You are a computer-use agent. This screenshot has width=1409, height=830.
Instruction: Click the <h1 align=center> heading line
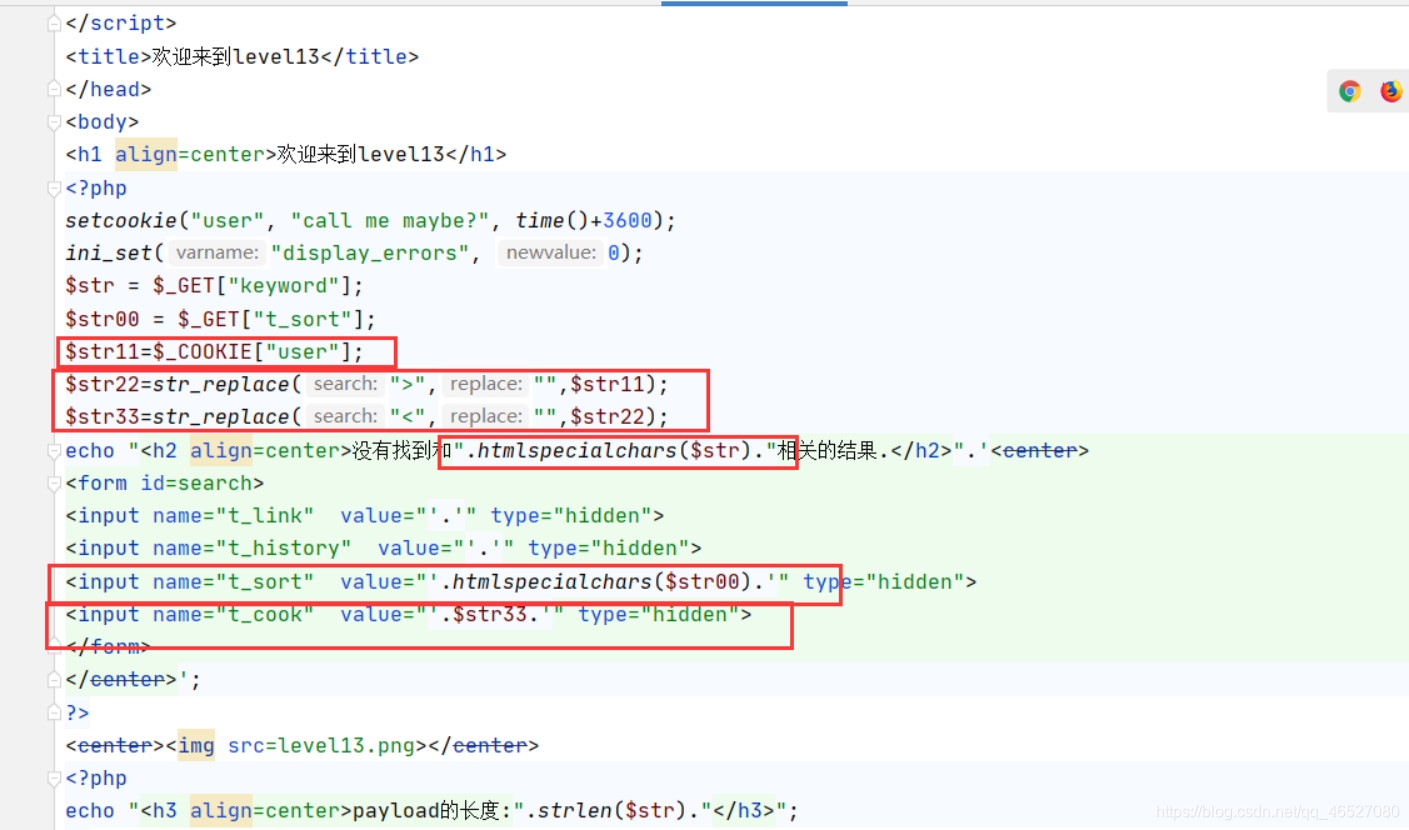[x=286, y=155]
